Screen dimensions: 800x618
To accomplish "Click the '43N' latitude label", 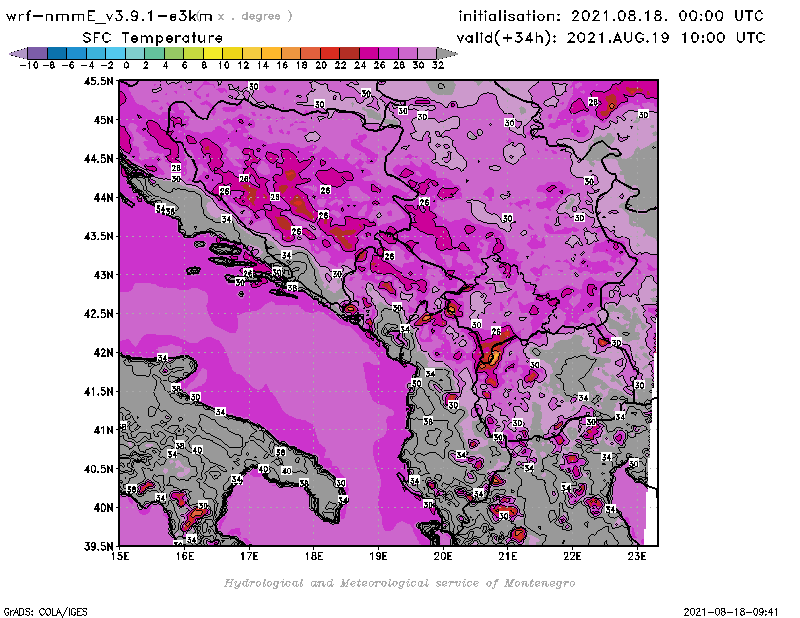I will tap(103, 275).
